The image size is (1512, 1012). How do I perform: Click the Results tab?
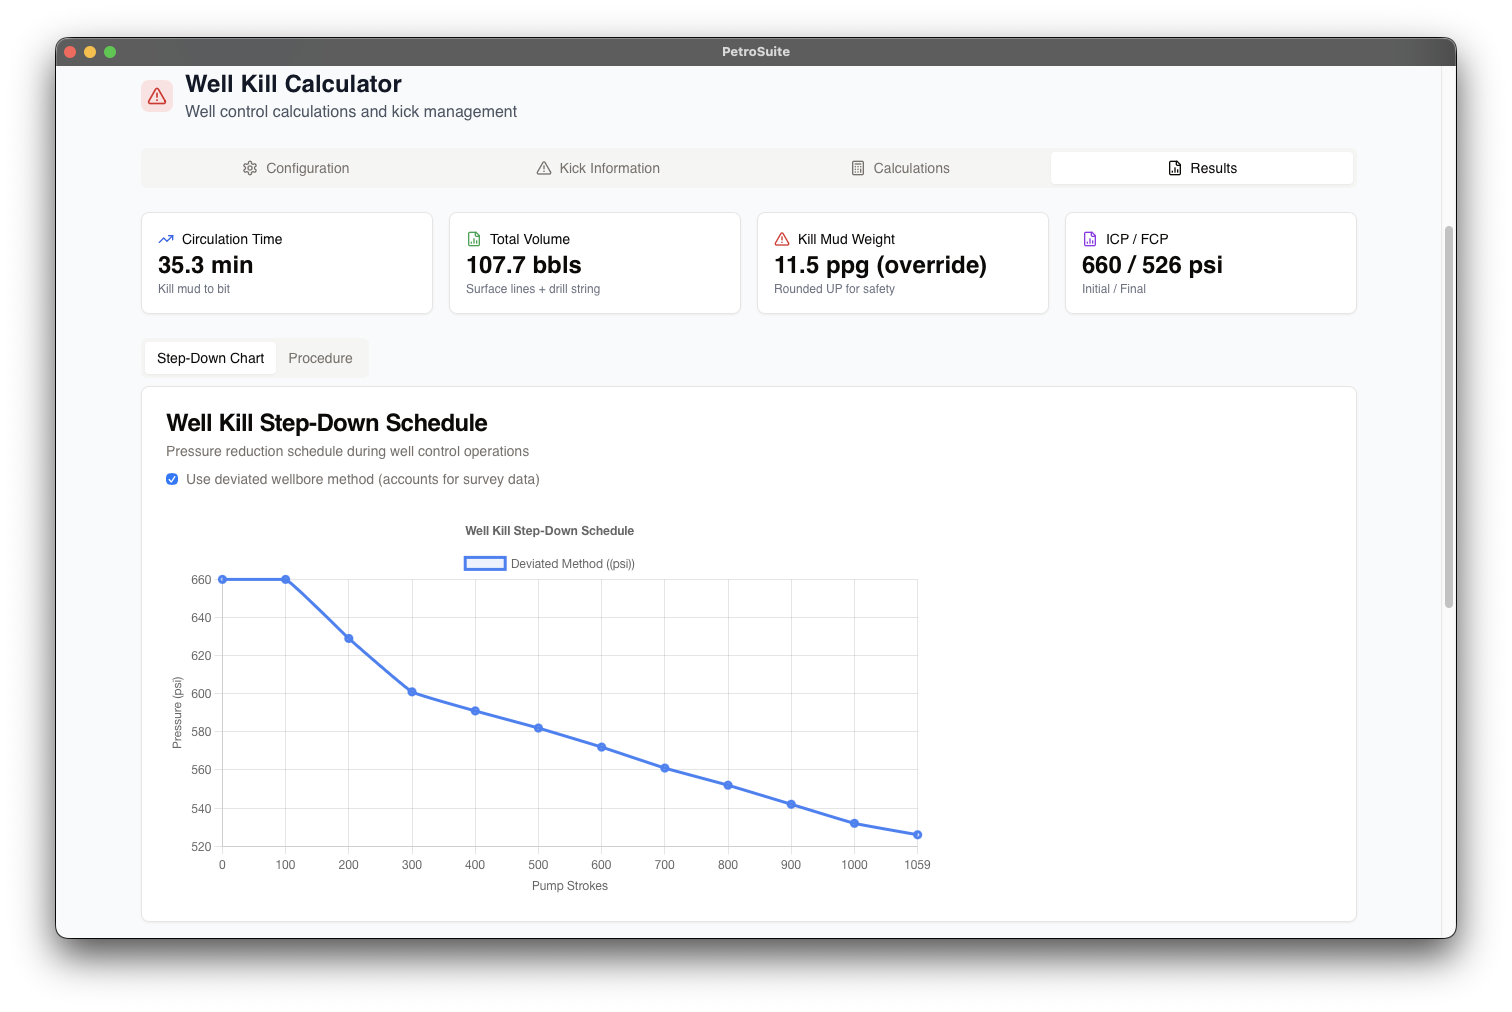coord(1202,168)
